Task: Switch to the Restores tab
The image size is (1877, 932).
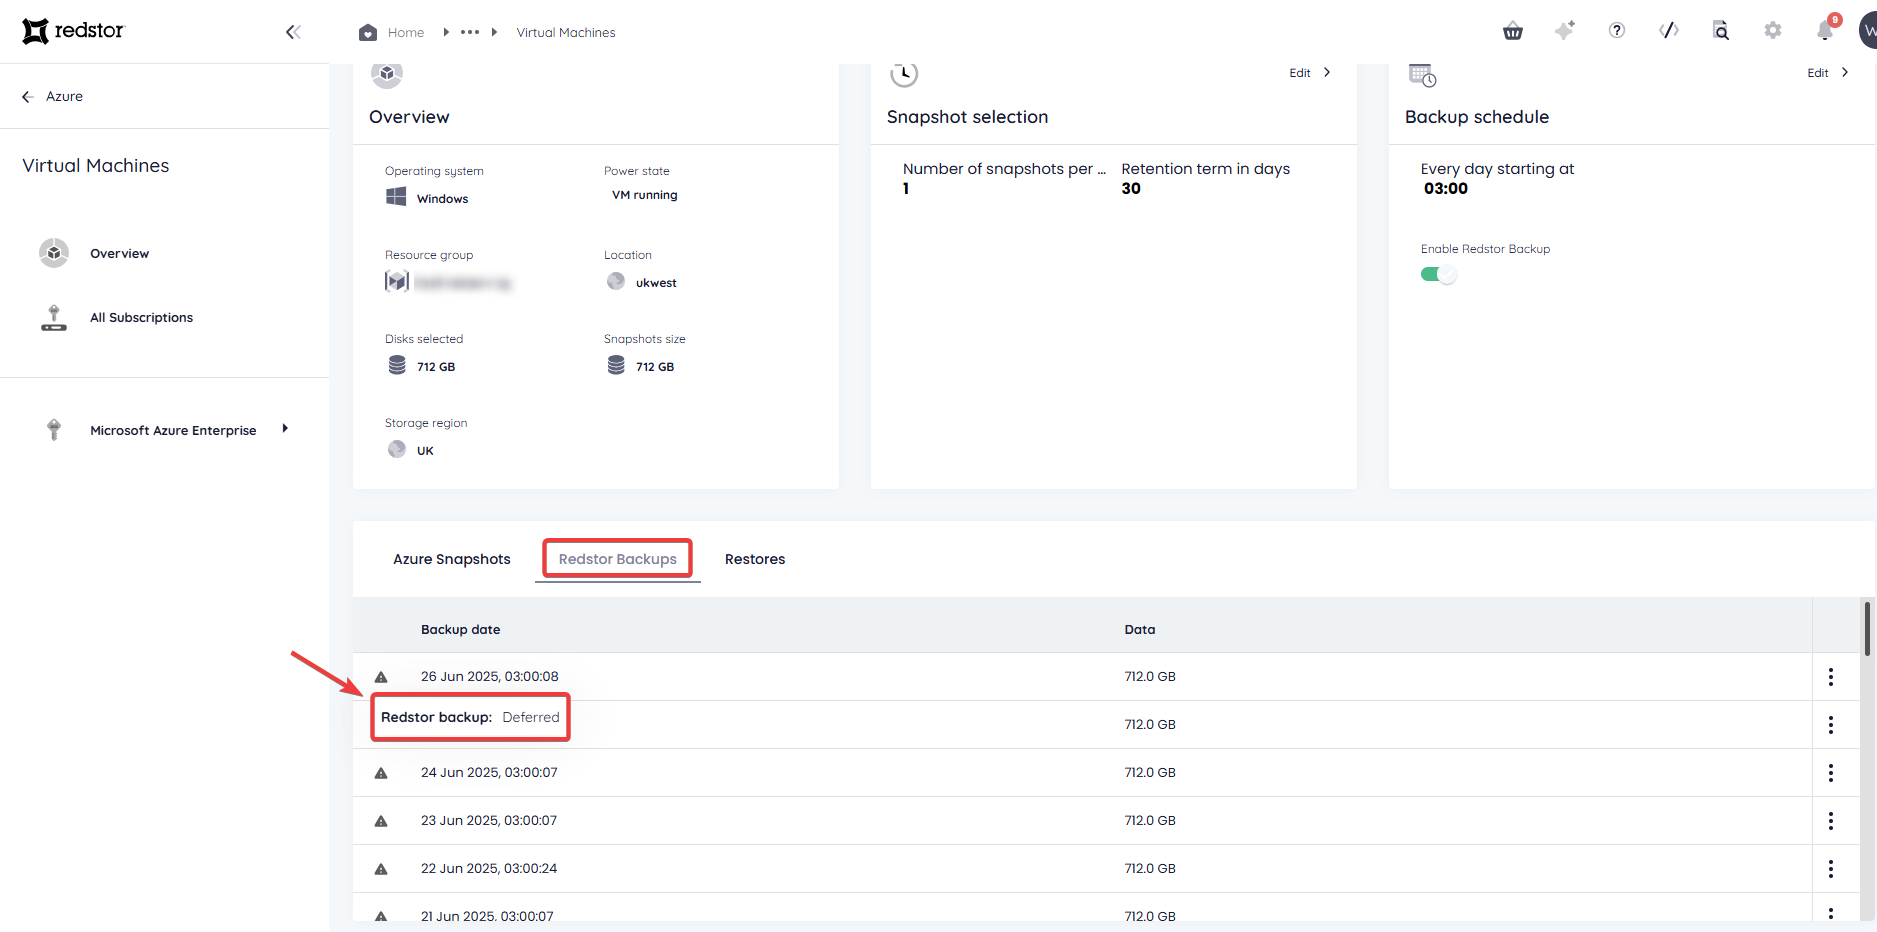Action: coord(755,559)
